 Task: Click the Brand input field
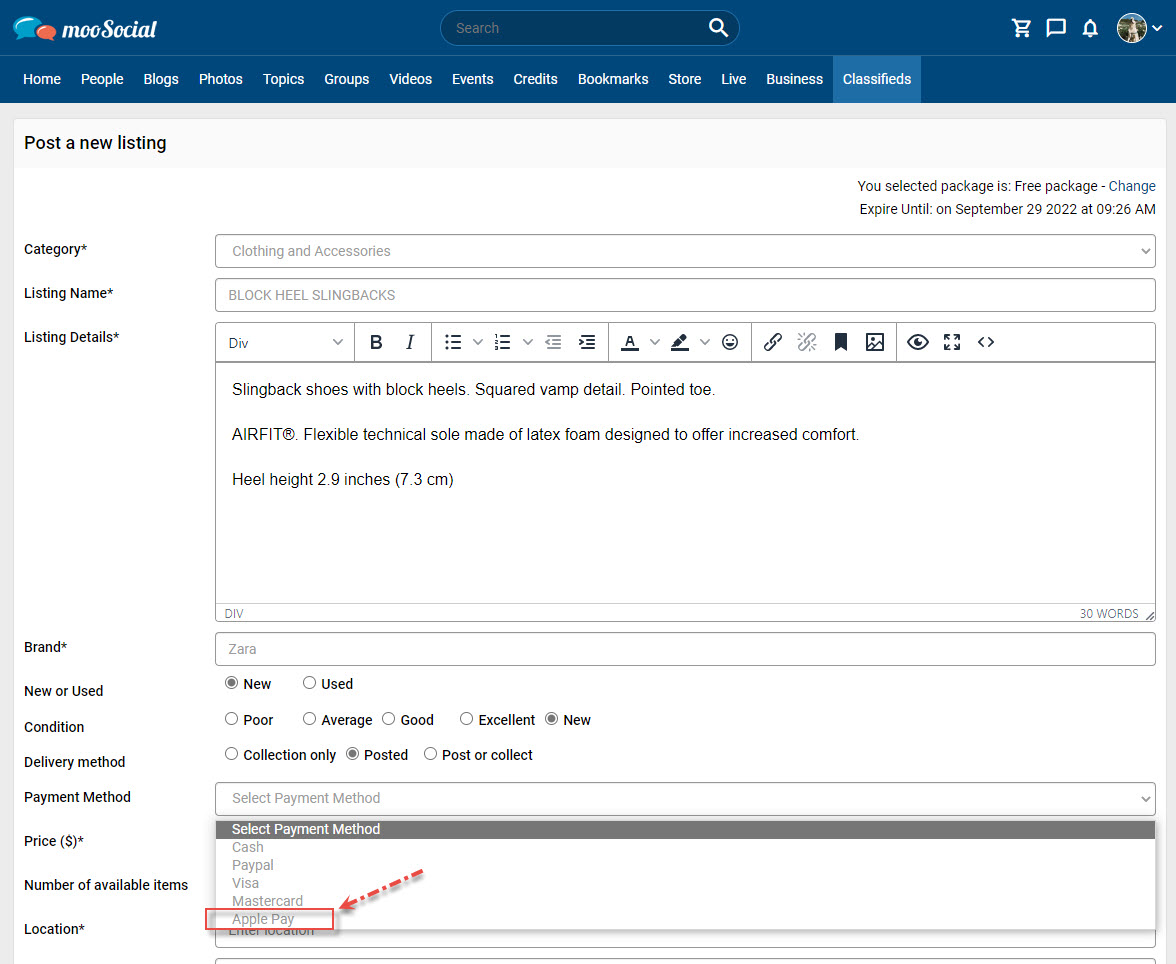(685, 649)
